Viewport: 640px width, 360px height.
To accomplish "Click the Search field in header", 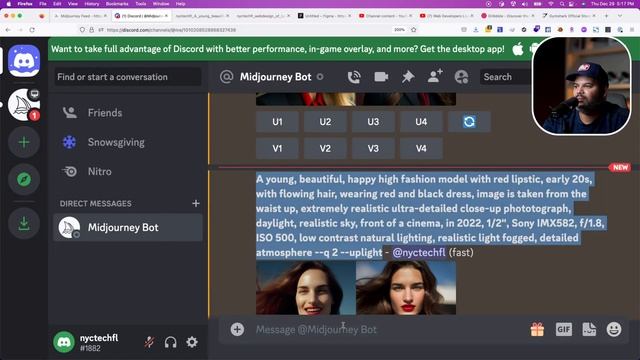I will point(506,77).
